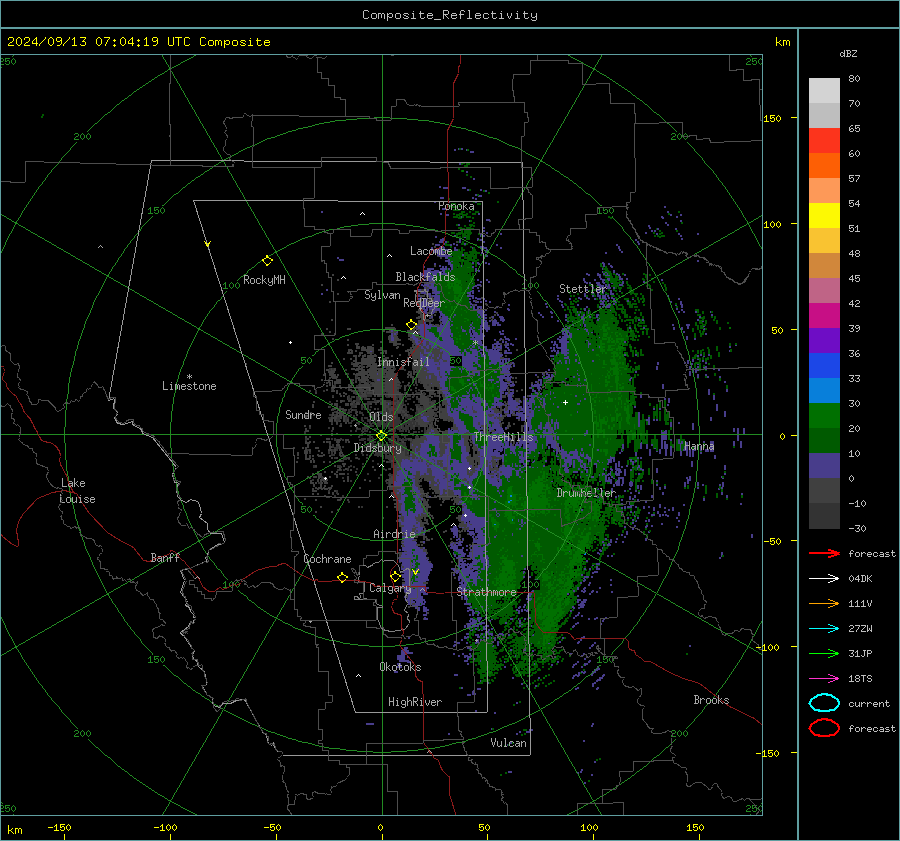Click the Airdrie city label
Viewport: 900px width, 841px height.
click(394, 534)
